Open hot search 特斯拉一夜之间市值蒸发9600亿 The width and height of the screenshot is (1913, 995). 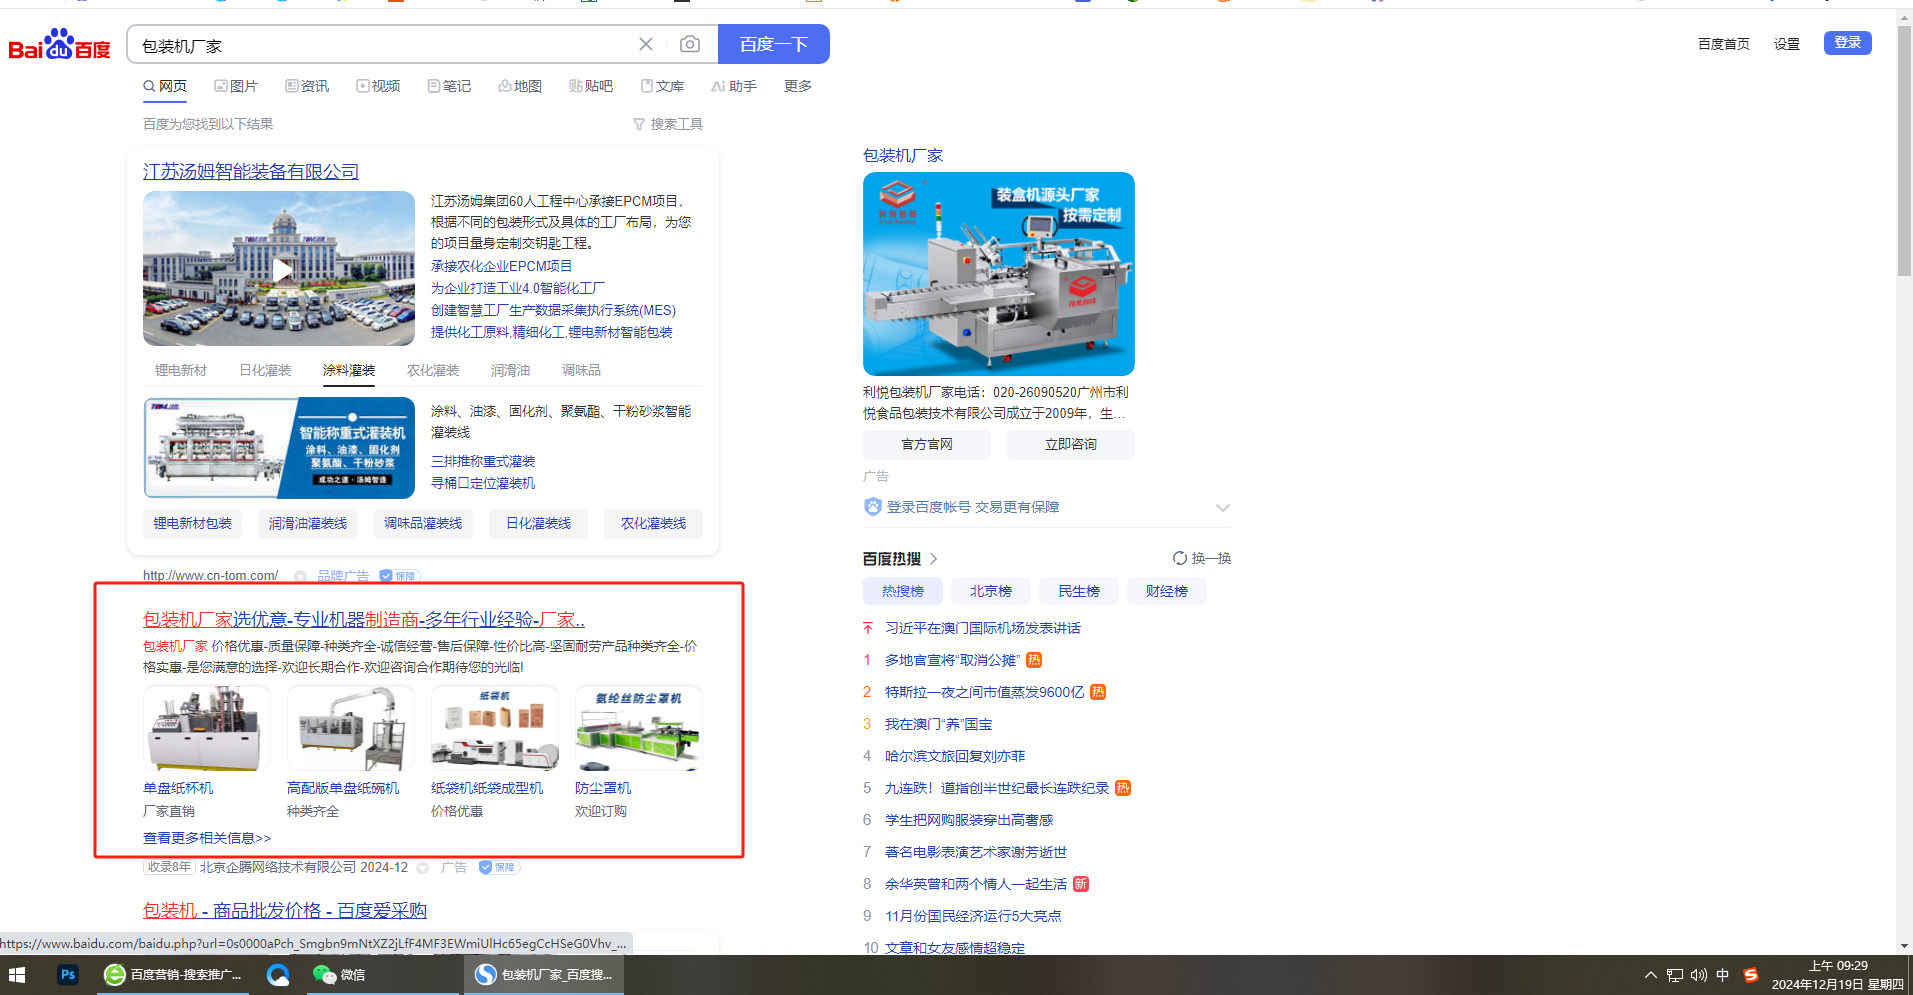pos(984,692)
